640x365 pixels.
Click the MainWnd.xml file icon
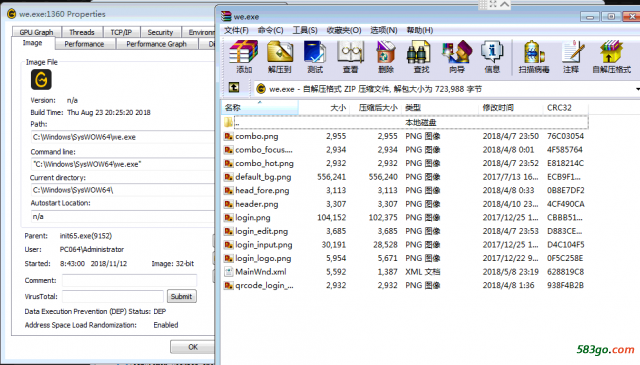coord(229,272)
